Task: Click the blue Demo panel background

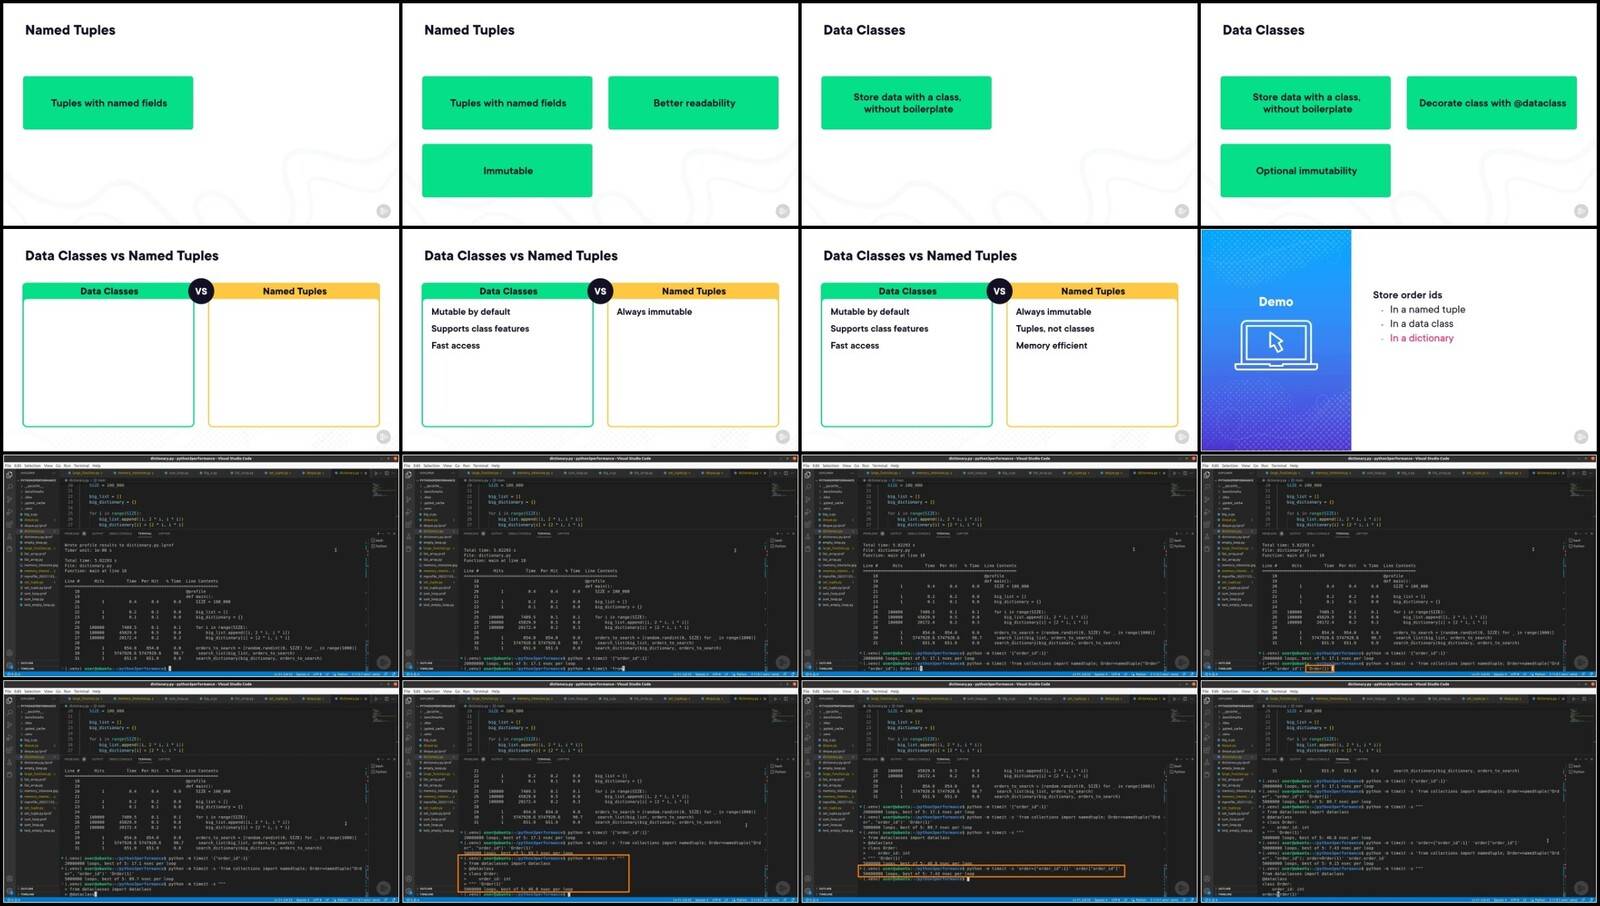Action: pyautogui.click(x=1276, y=340)
